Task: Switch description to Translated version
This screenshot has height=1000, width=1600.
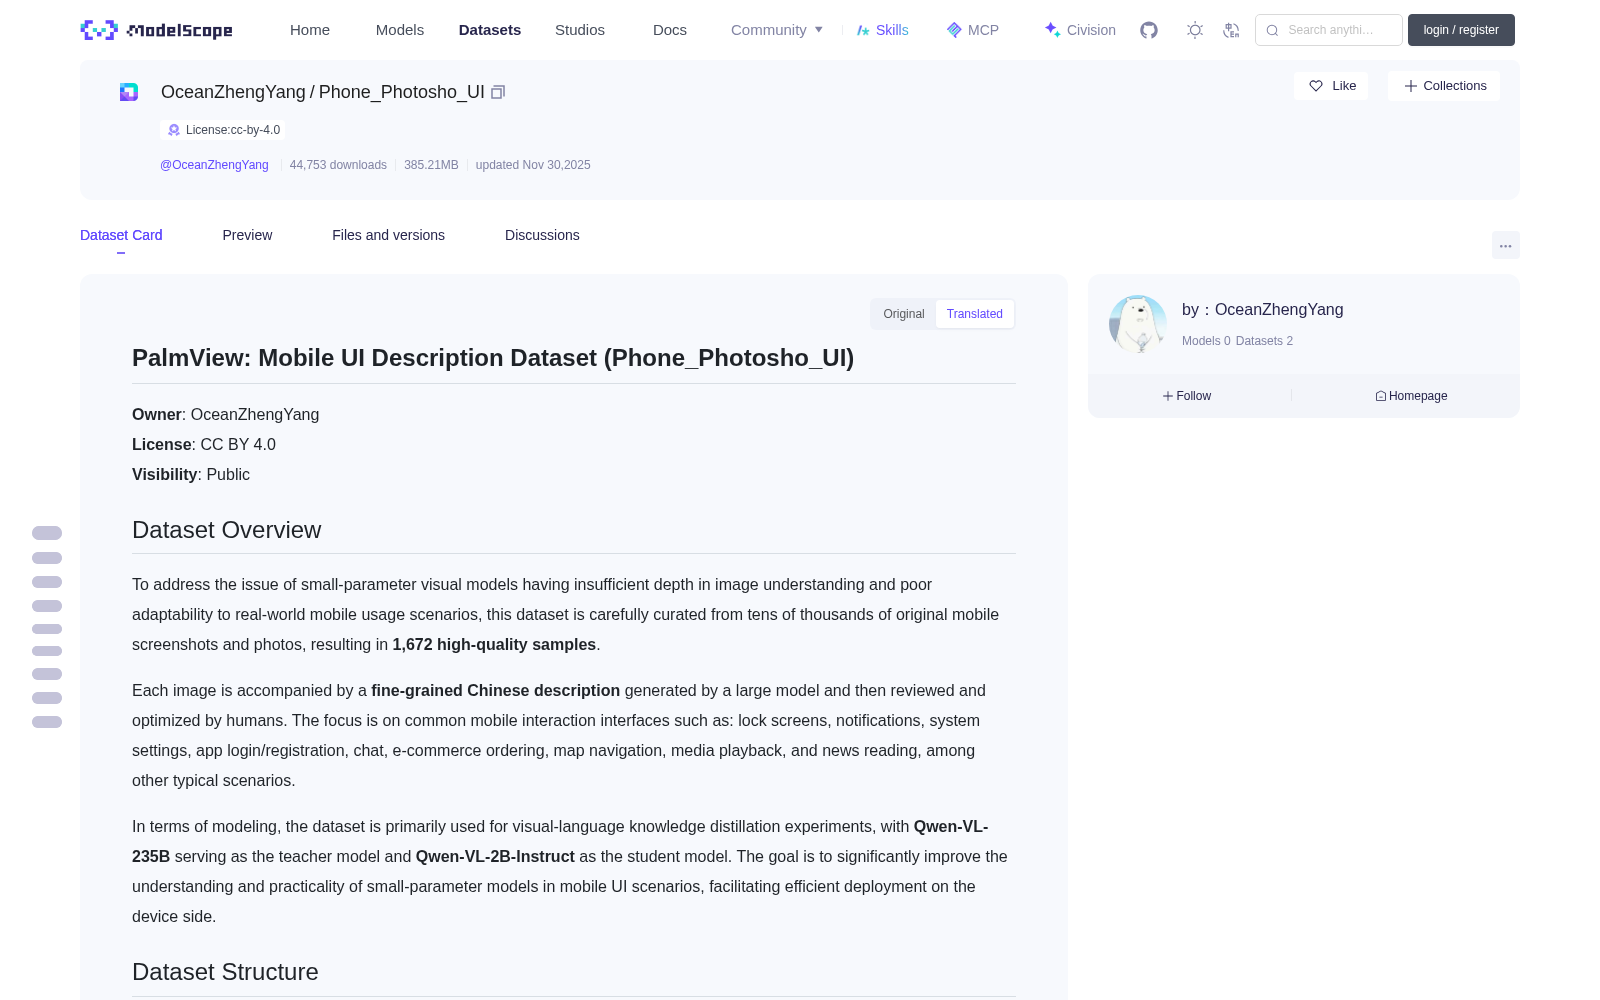Action: pos(975,314)
